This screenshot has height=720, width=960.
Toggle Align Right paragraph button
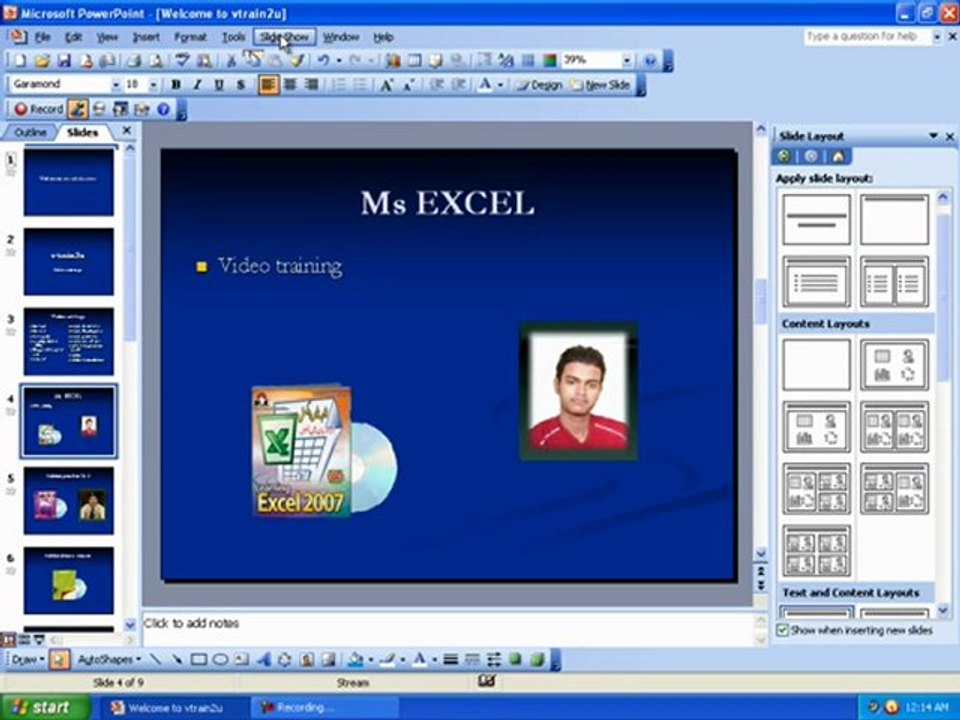point(312,85)
